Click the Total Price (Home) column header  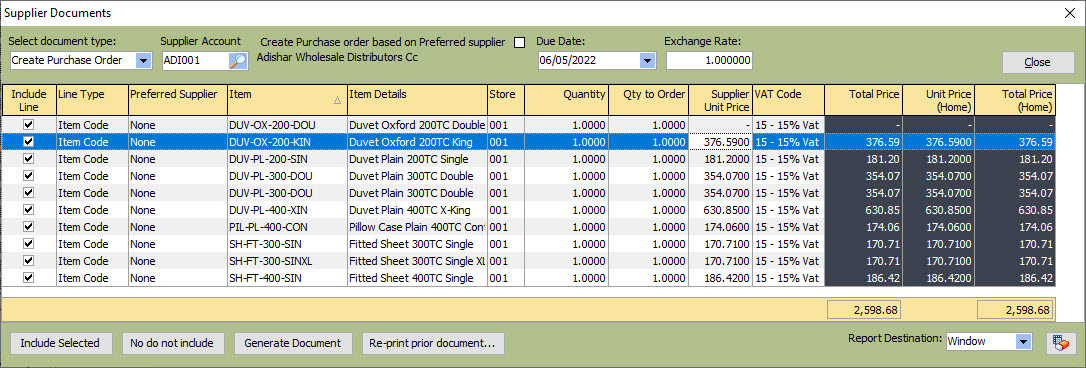pyautogui.click(x=1014, y=100)
